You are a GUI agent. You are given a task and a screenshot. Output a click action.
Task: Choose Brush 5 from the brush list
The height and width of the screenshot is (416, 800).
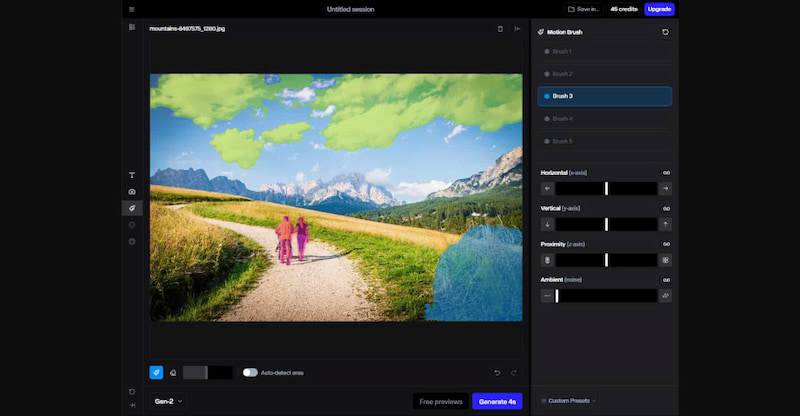point(604,141)
